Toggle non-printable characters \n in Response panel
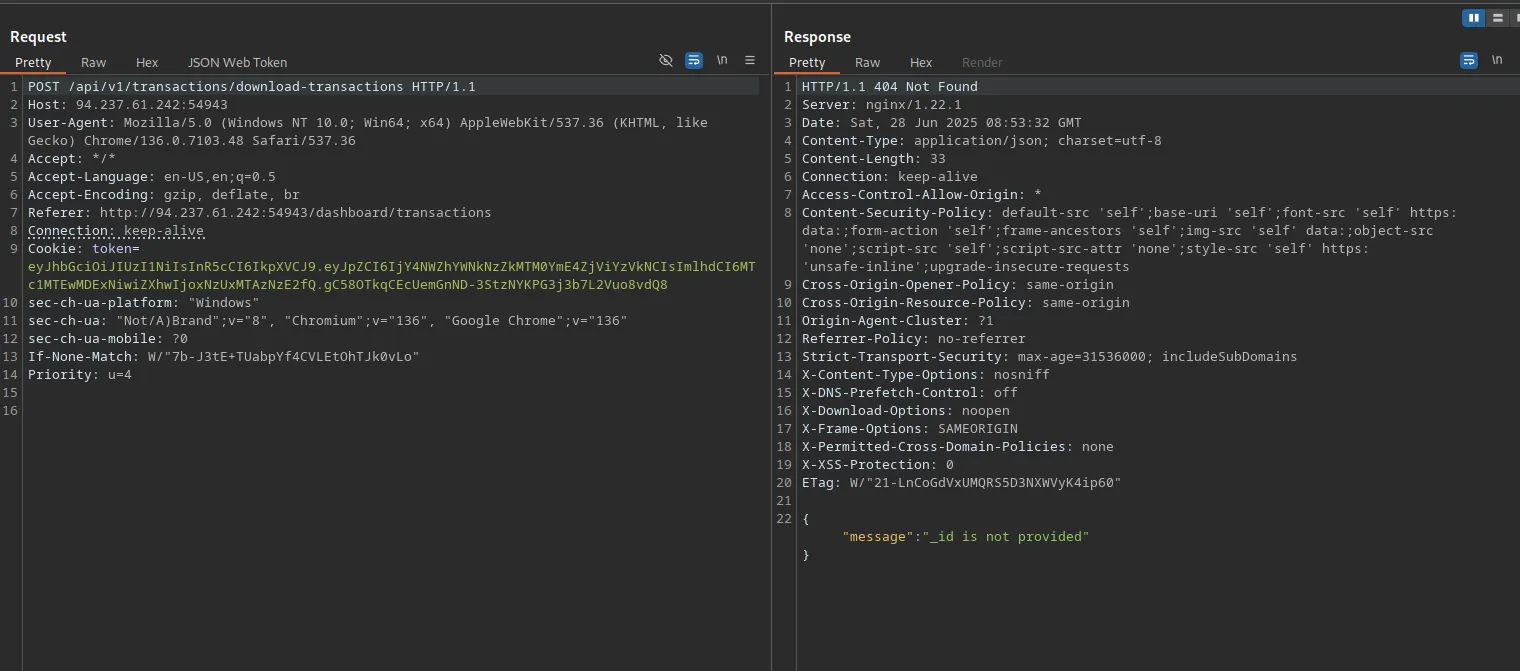 1497,60
